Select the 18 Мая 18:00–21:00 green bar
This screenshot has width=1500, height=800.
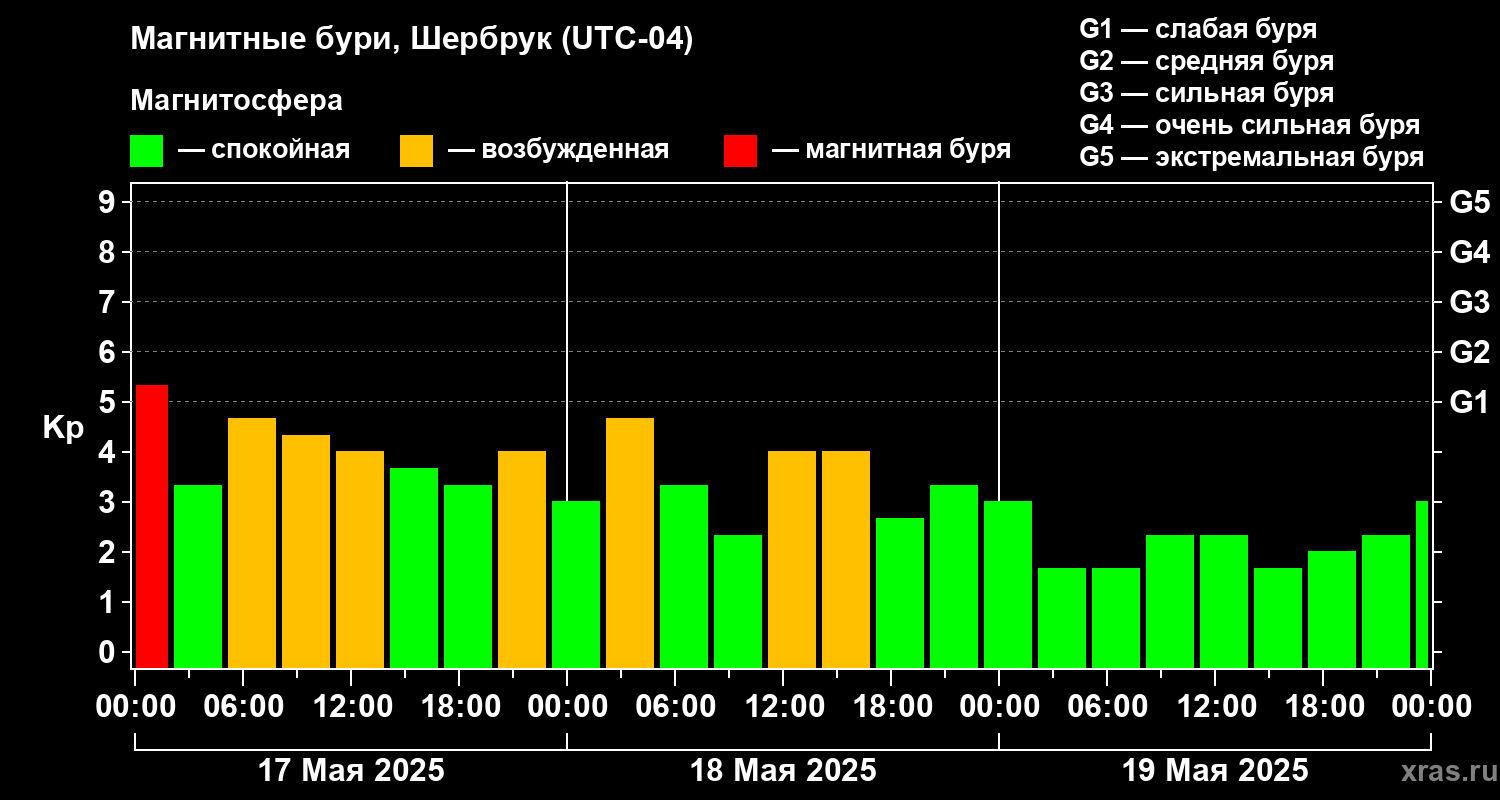tap(900, 593)
